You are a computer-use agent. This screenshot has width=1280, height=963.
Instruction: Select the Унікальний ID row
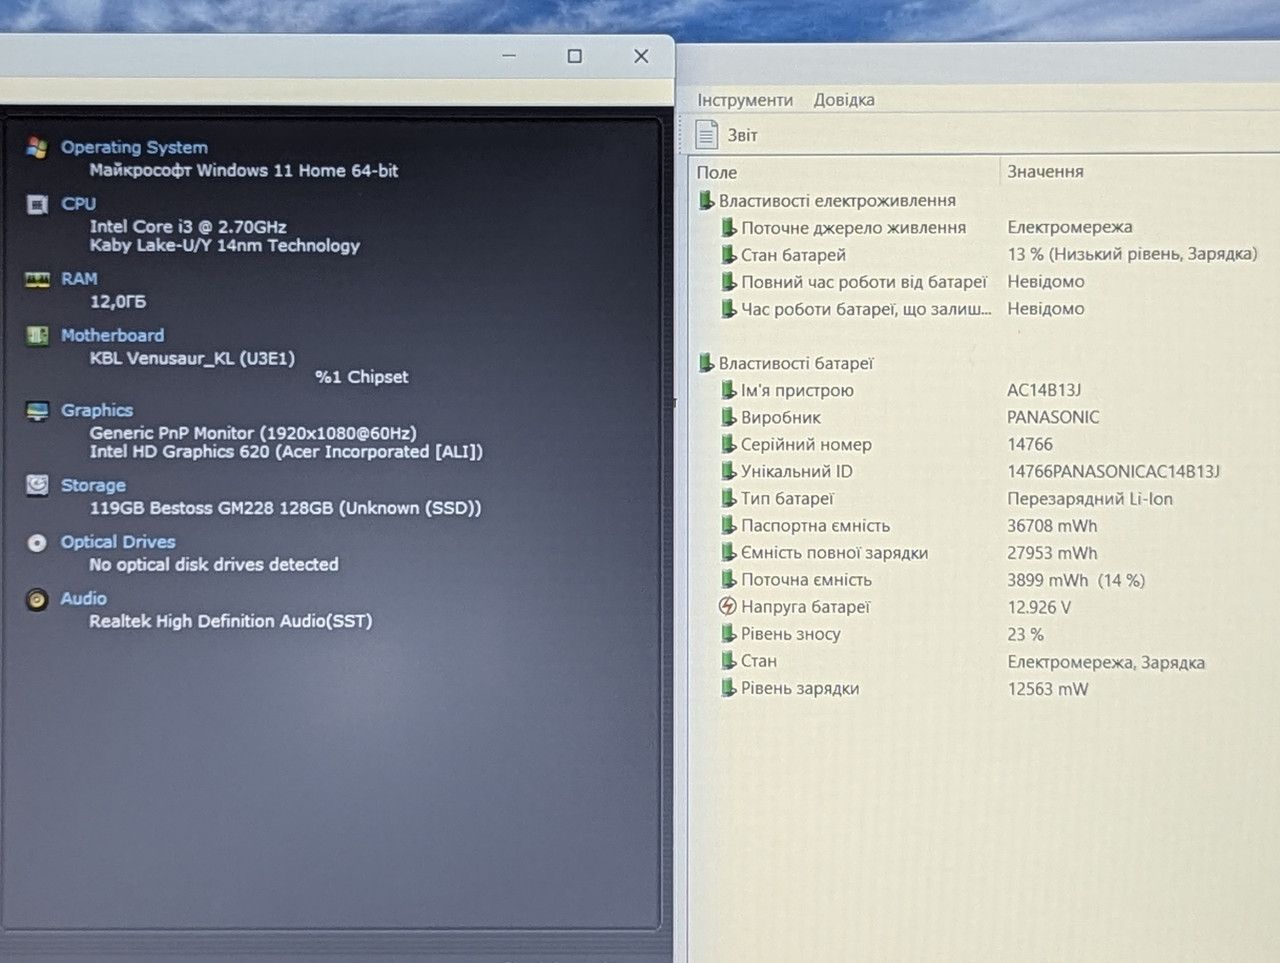(984, 471)
